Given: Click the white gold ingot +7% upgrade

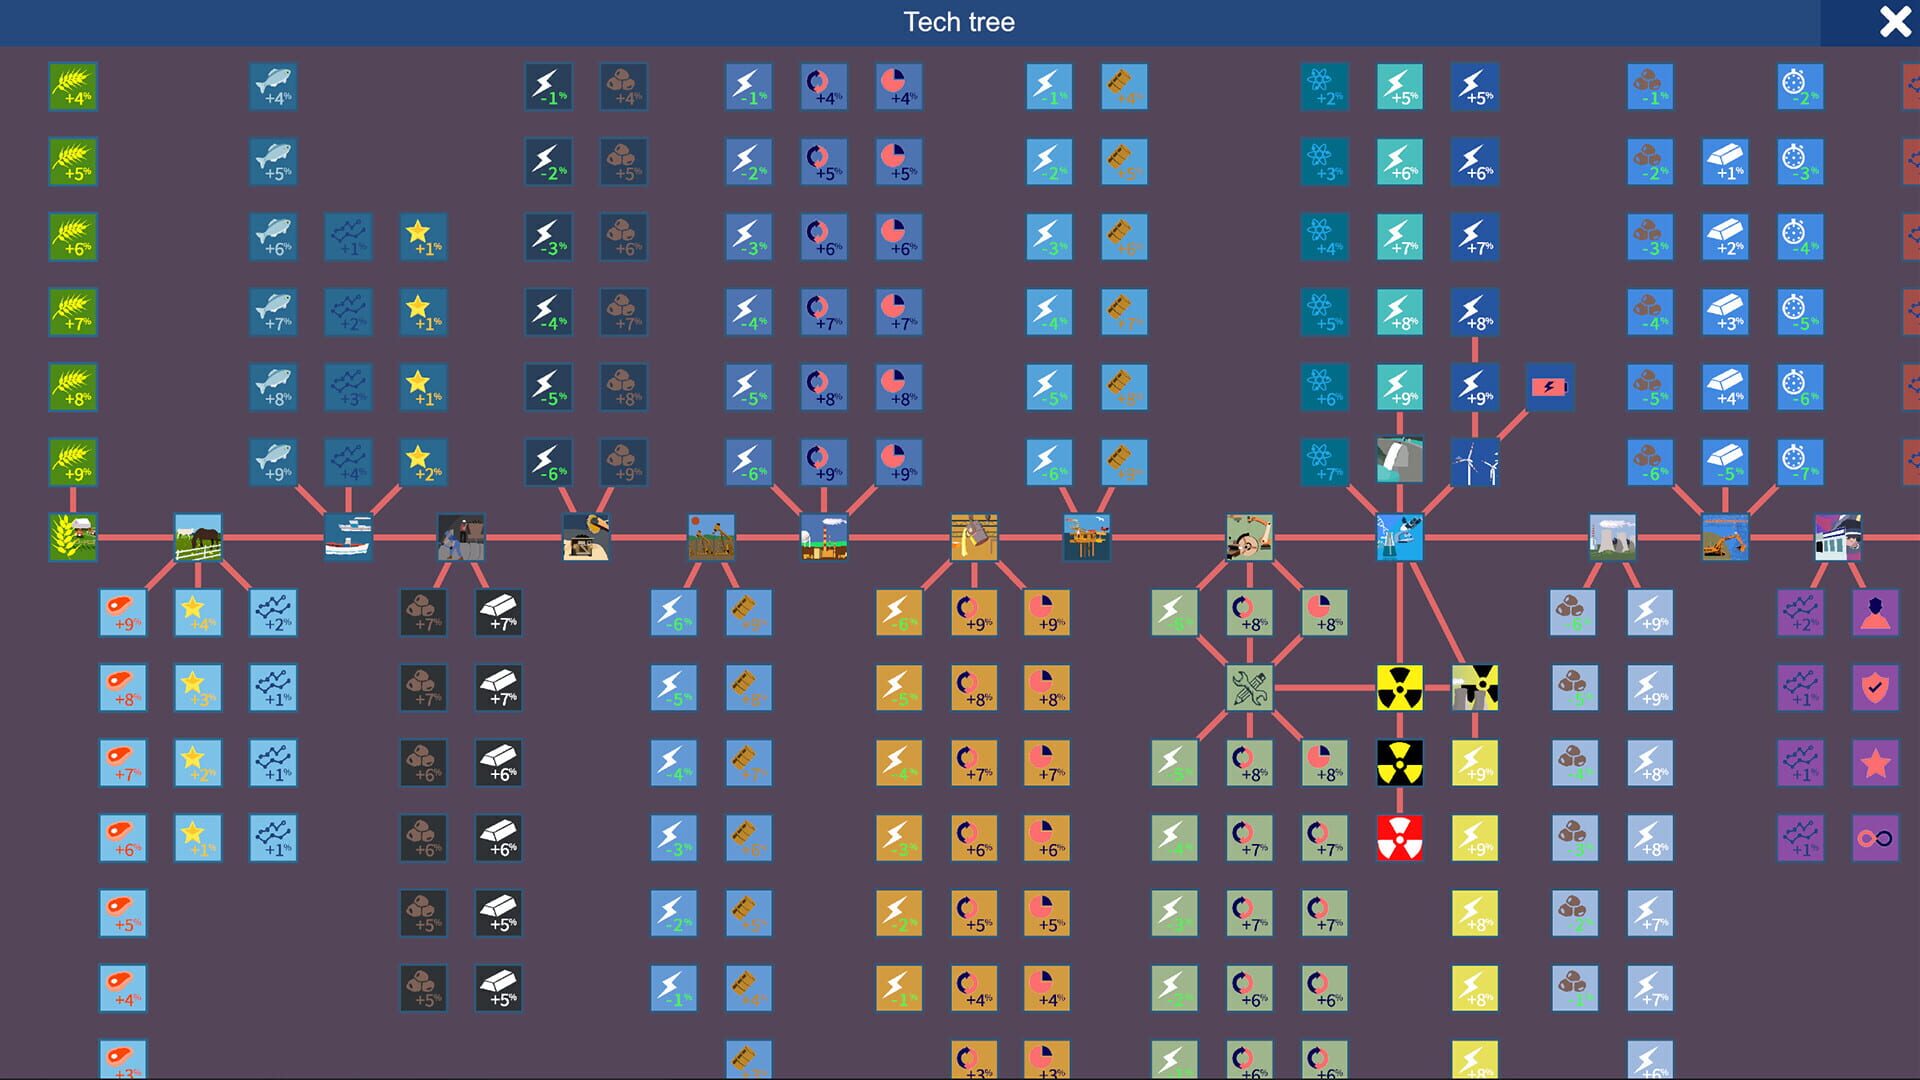Looking at the screenshot, I should tap(498, 612).
